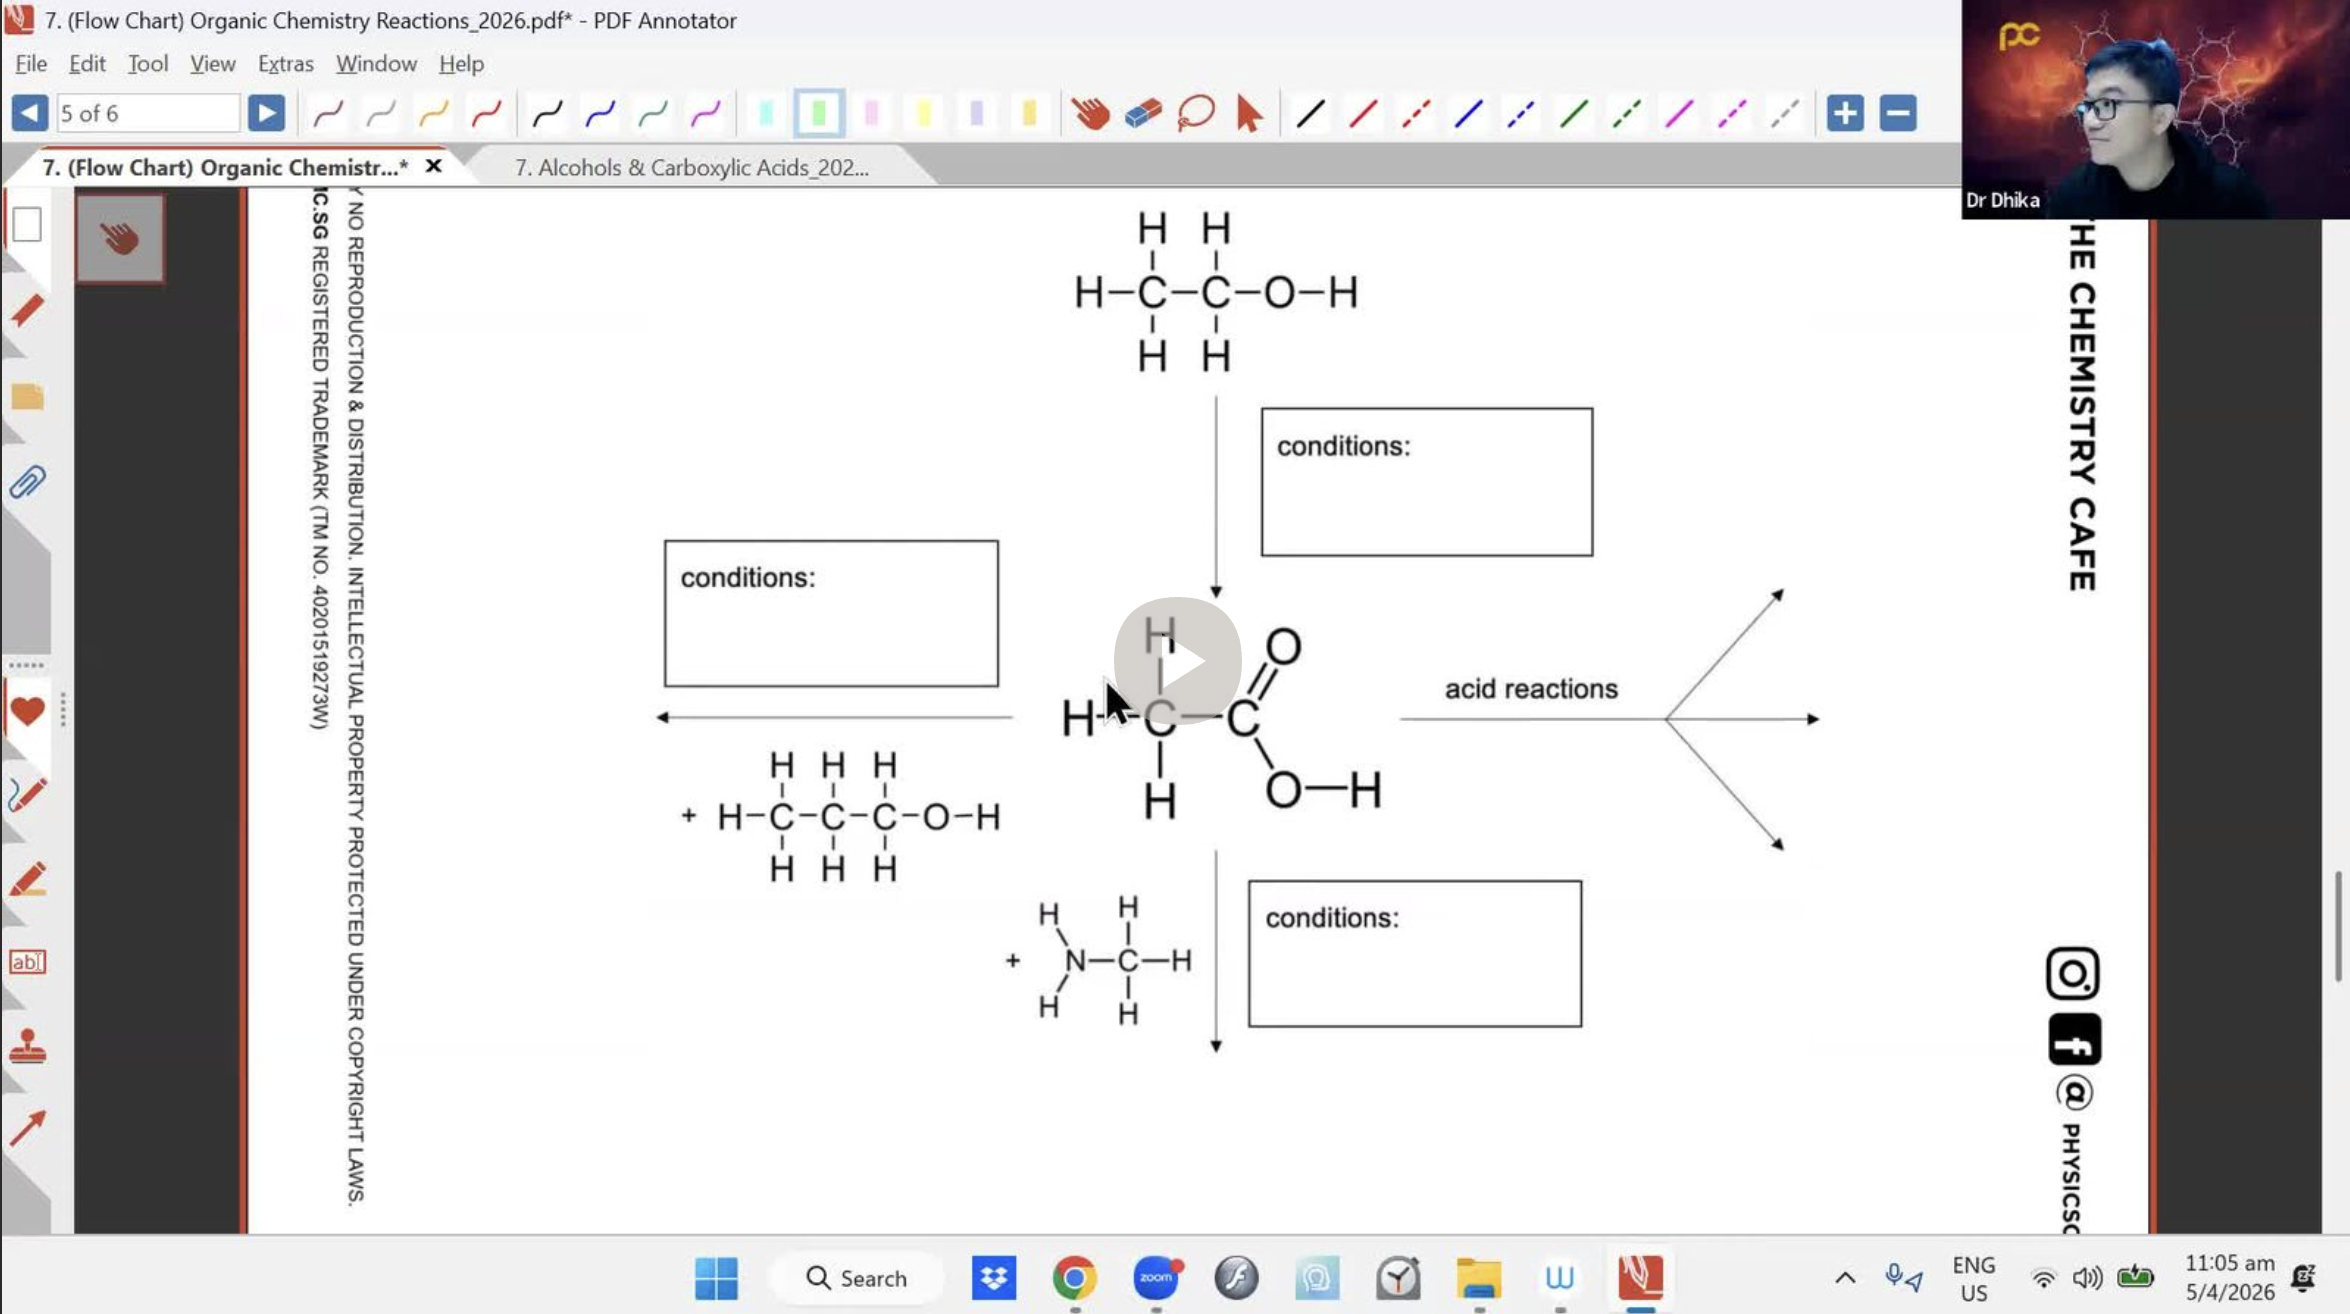Open the paperclip attachments sidebar

click(27, 483)
